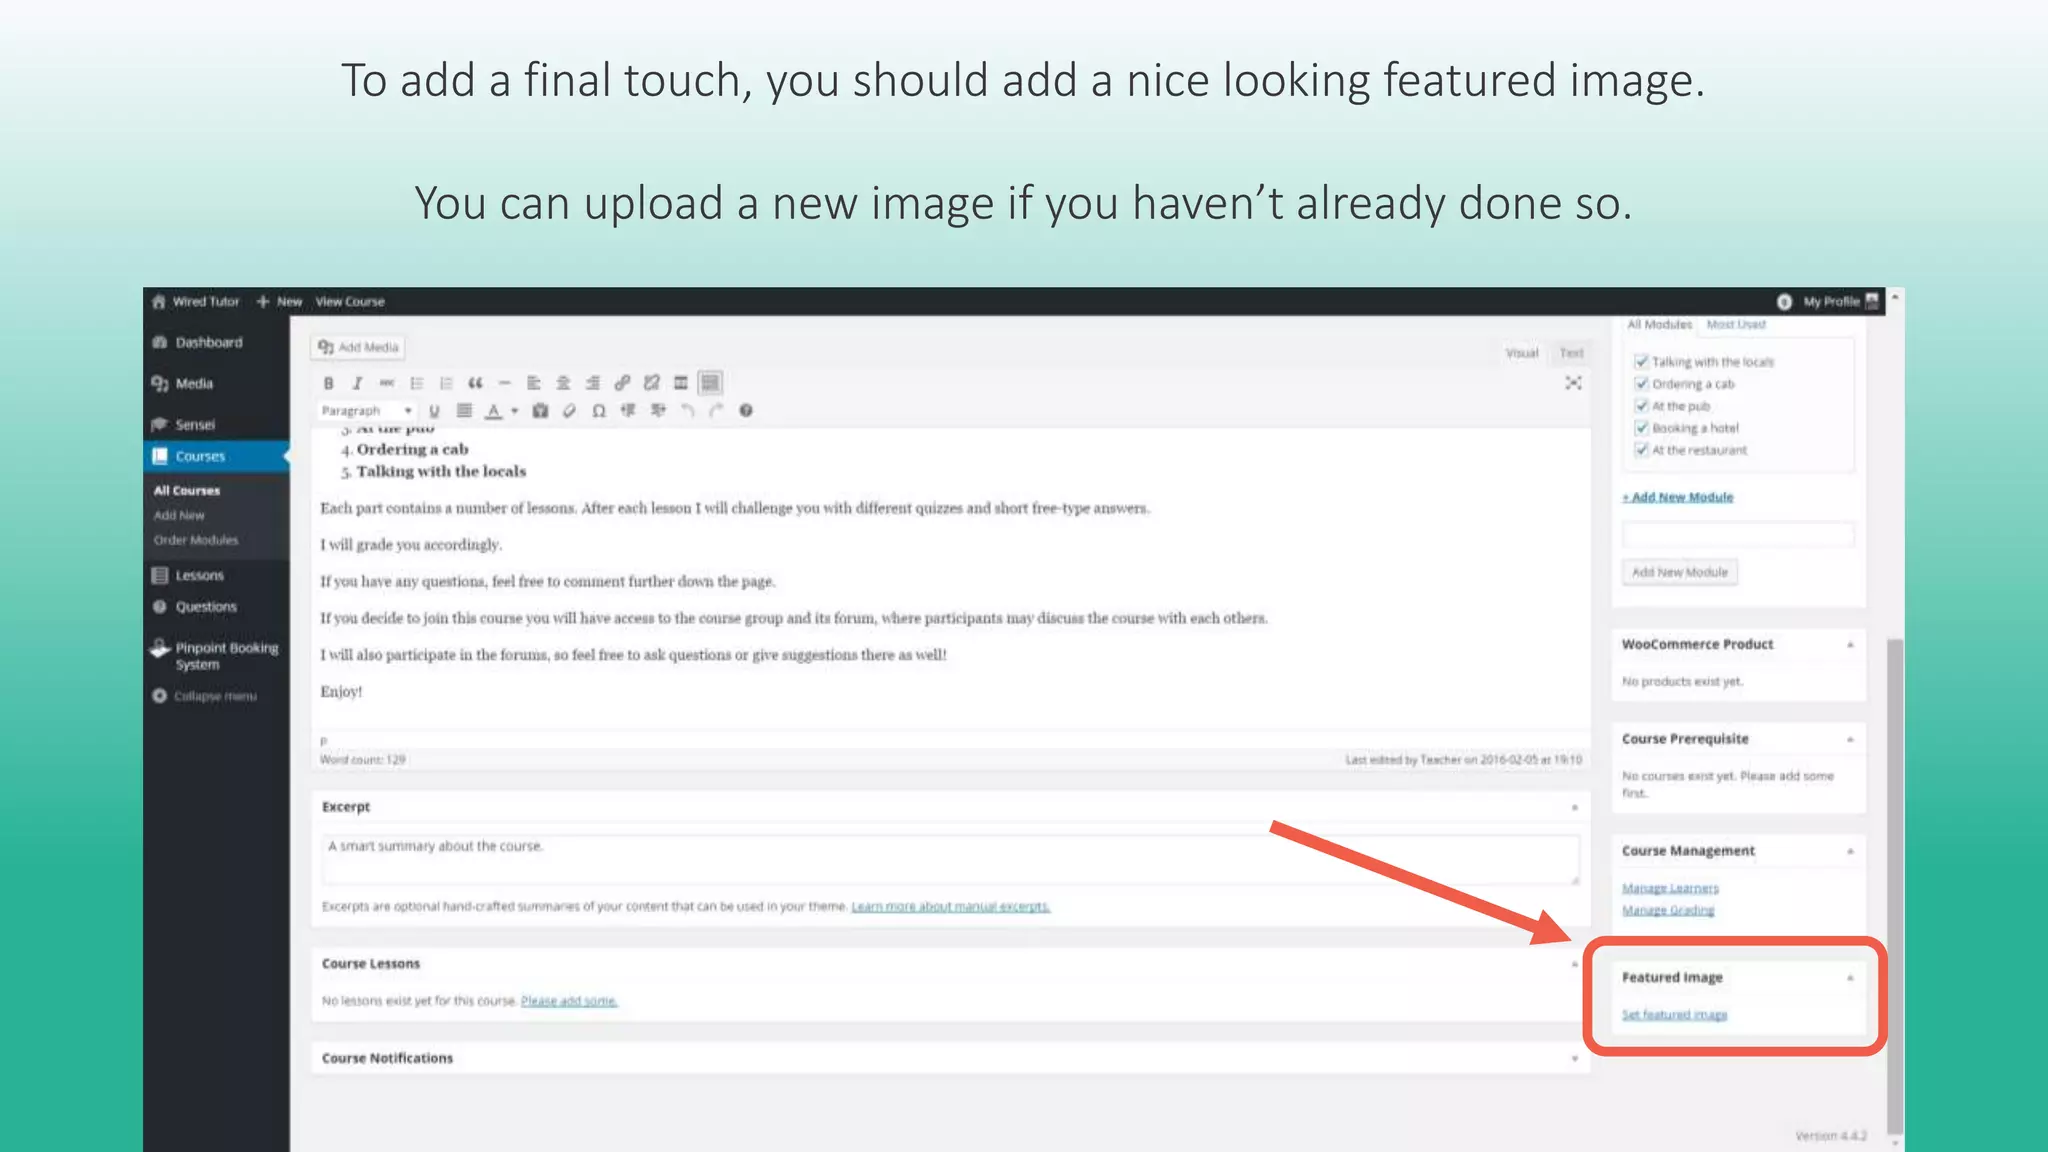Decrease paragraph indent
Viewport: 2048px width, 1152px height.
point(628,411)
